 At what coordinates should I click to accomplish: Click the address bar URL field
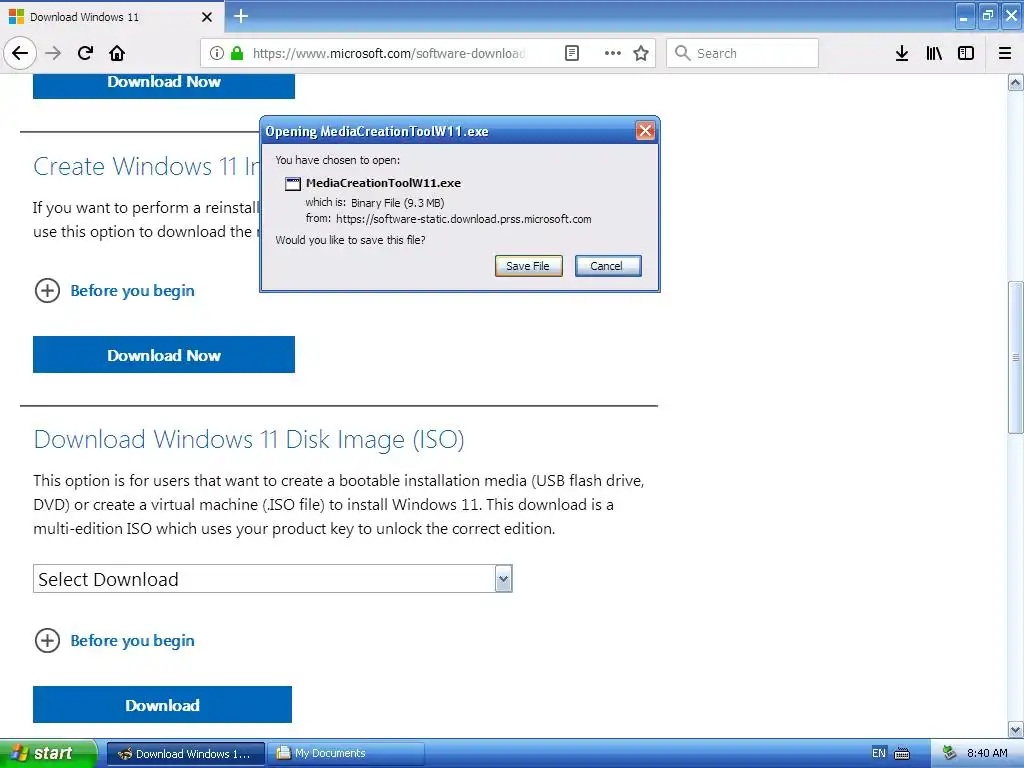point(389,53)
